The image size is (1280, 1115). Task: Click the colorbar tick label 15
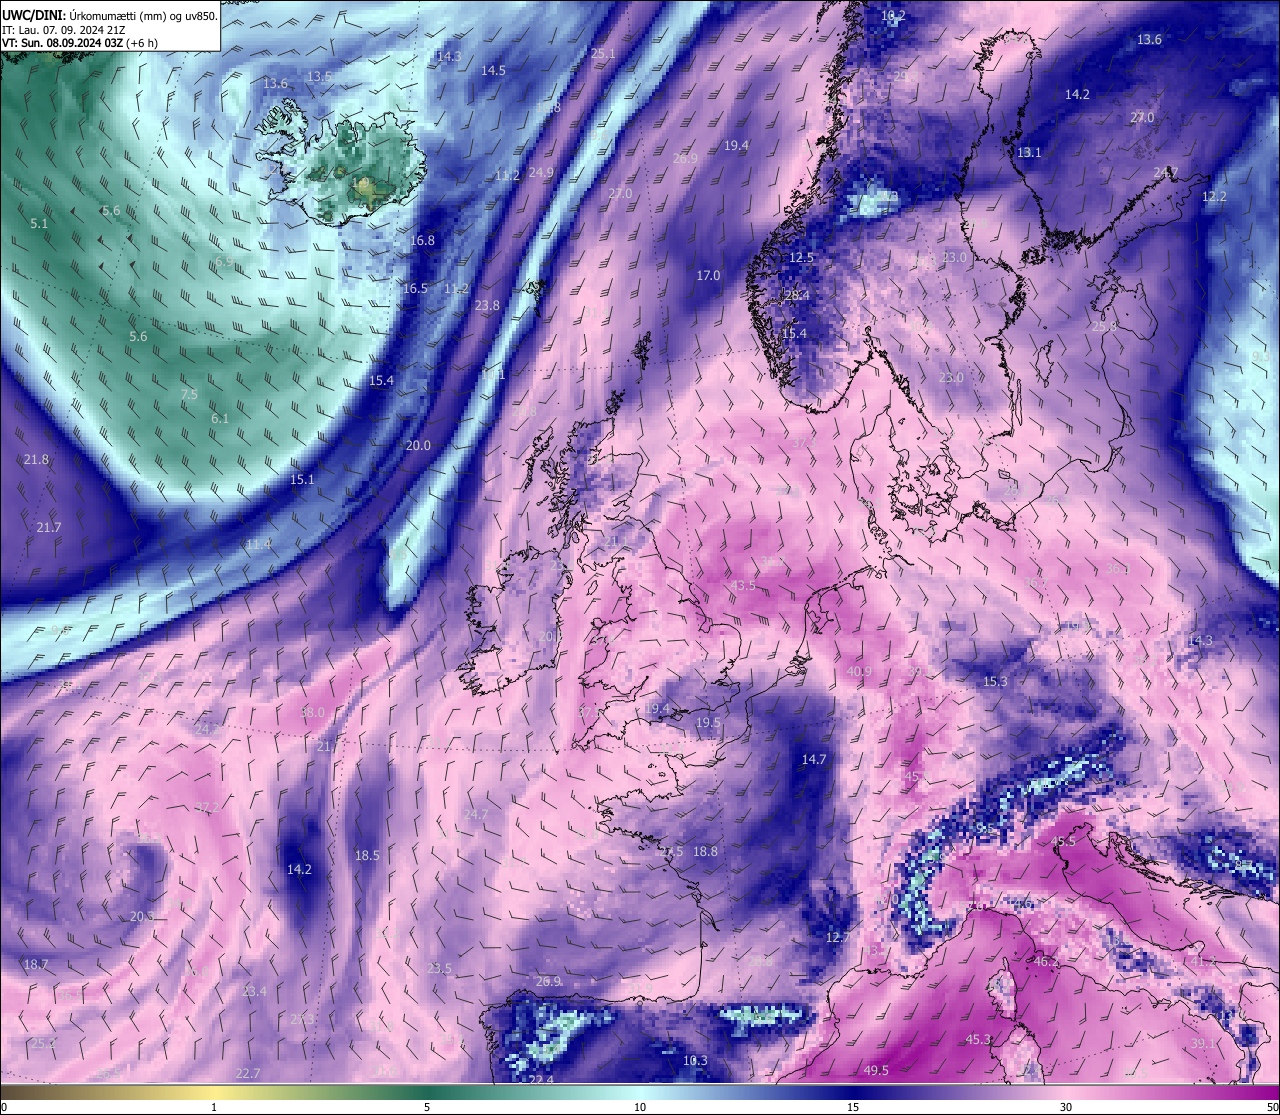tap(853, 1107)
